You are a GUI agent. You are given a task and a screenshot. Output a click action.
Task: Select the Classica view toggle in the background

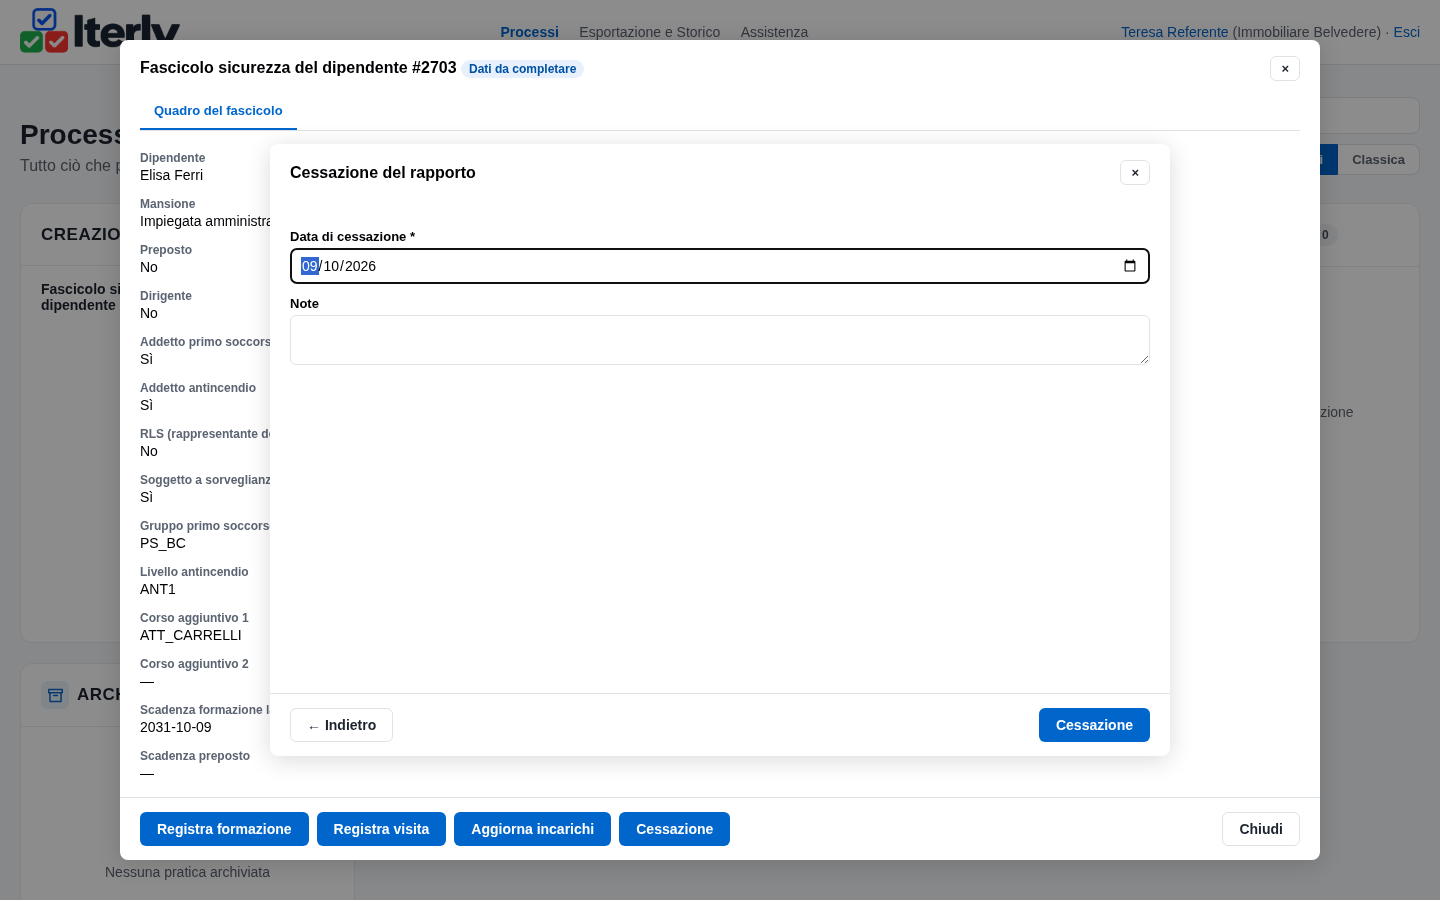pos(1378,160)
